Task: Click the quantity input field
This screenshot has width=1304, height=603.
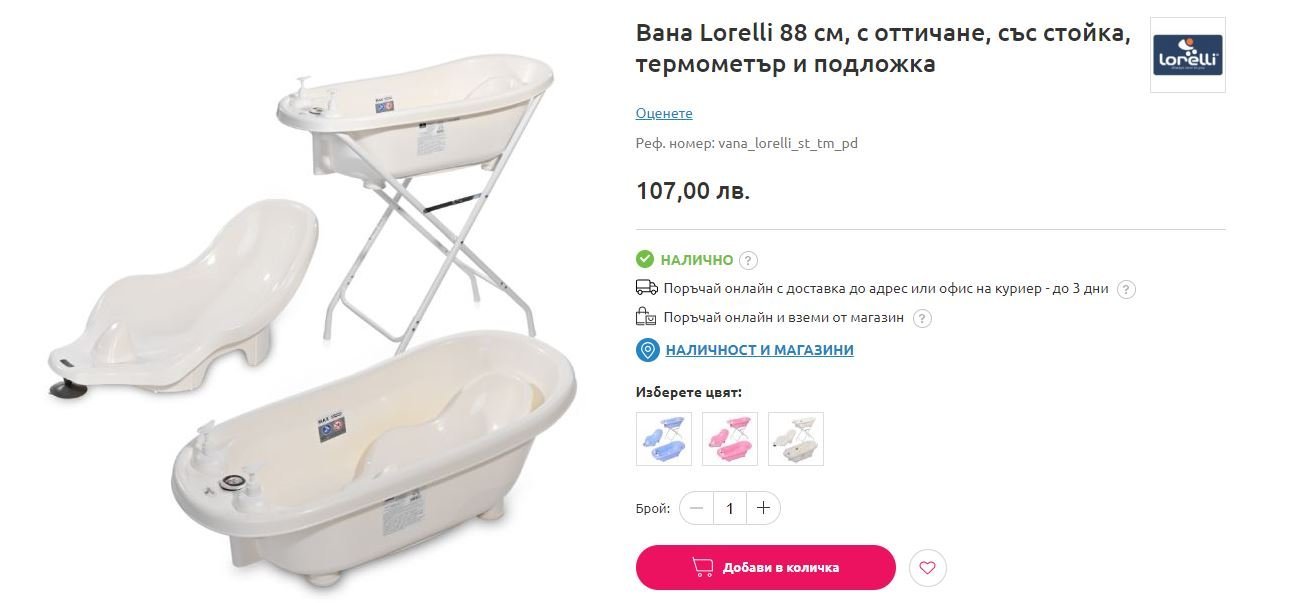Action: pos(730,508)
